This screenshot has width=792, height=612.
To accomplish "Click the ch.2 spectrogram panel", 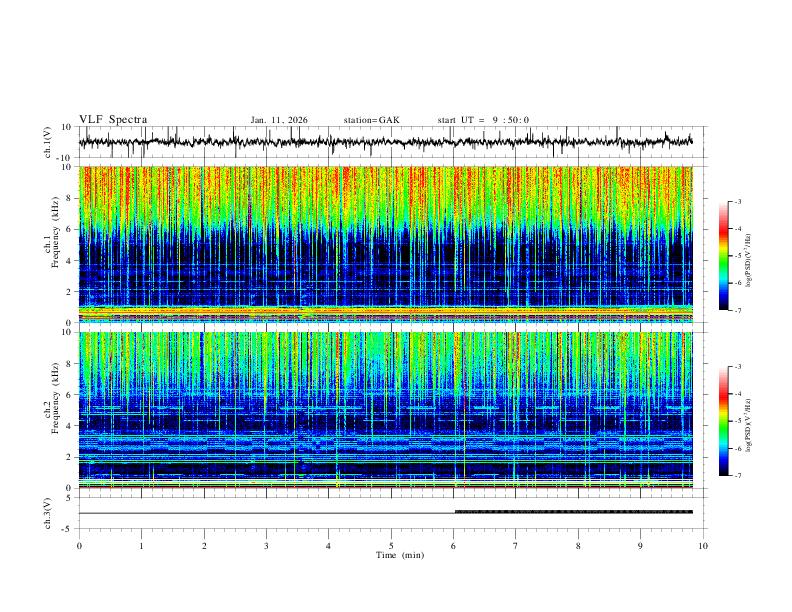I will (385, 410).
